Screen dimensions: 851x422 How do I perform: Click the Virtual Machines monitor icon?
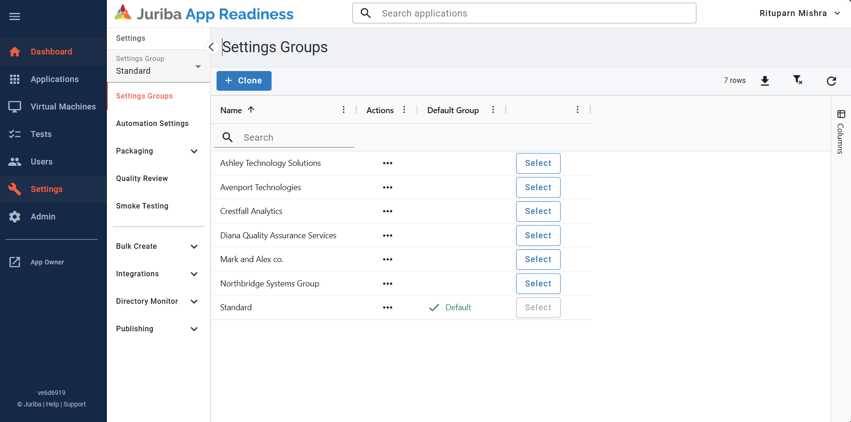15,107
